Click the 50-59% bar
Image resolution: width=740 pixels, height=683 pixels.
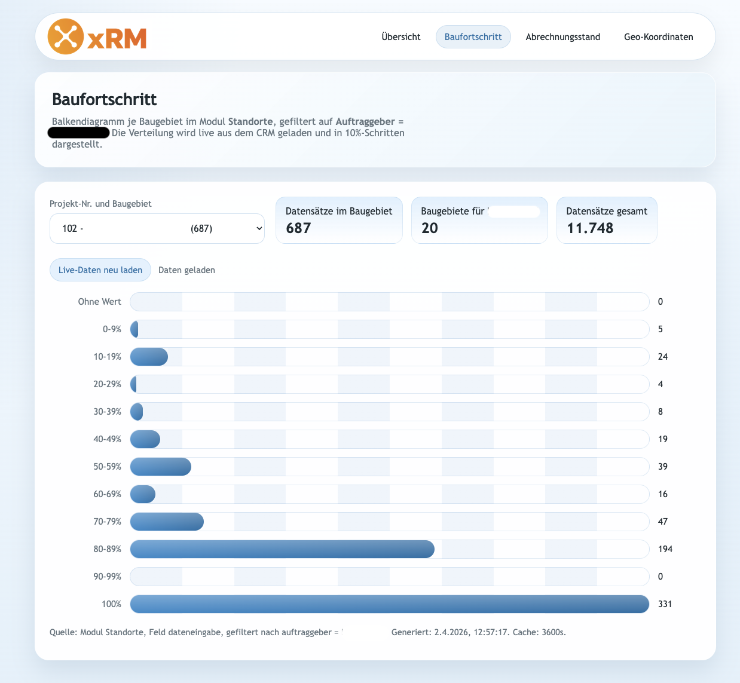pos(160,467)
